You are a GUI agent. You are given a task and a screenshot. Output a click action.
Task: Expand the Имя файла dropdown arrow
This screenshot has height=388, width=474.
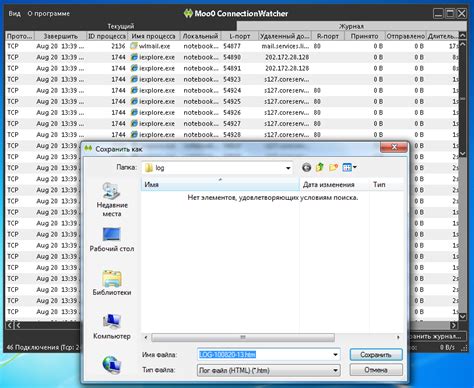coord(335,354)
